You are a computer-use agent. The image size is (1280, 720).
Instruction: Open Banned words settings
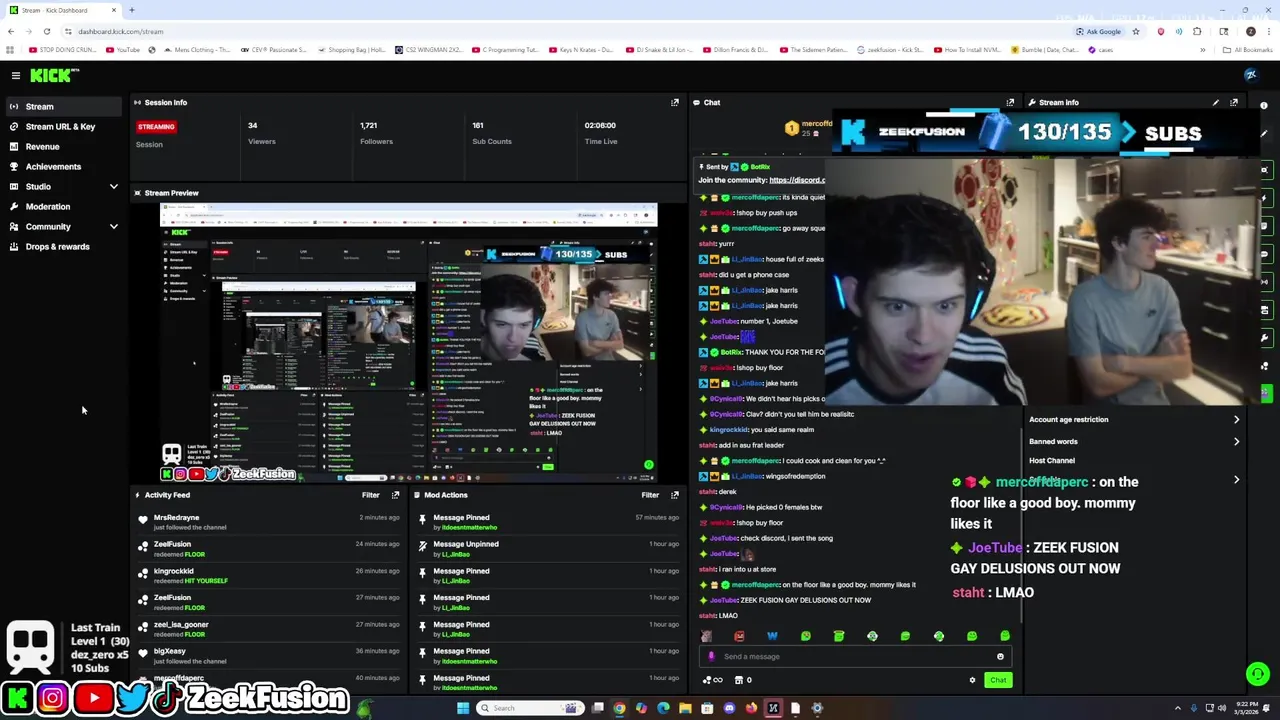pos(1134,441)
